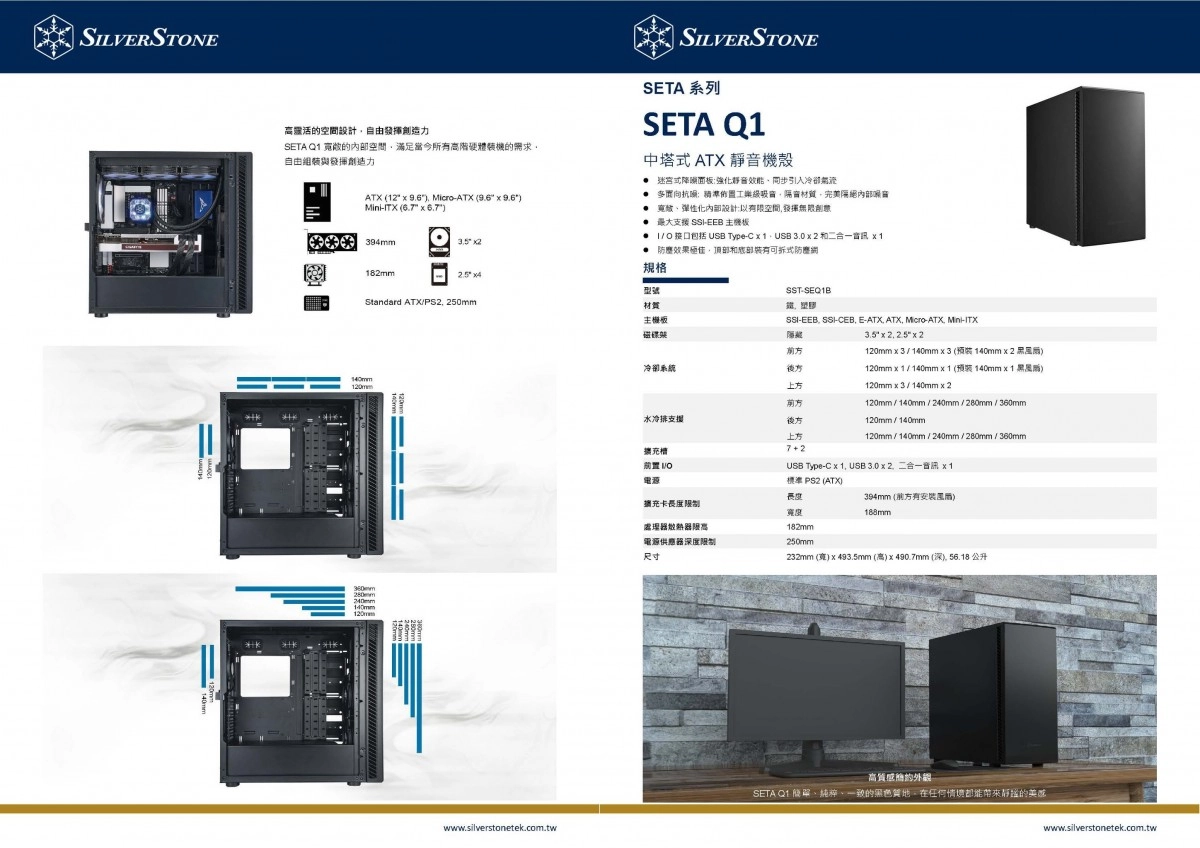Click the SilverStone logo on the right page header
This screenshot has width=1200, height=848.
tap(725, 37)
